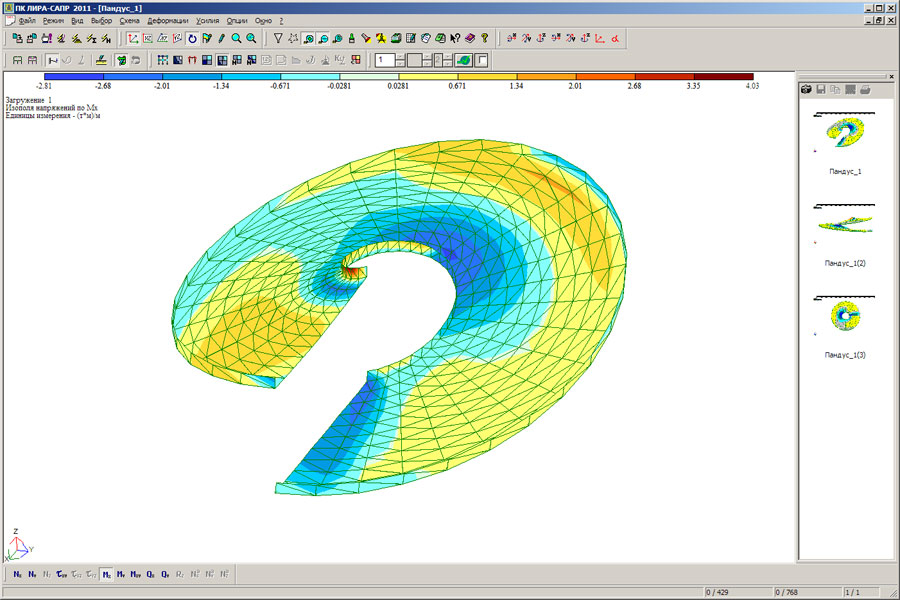Open the Схема menu
The image size is (900, 600).
[129, 20]
